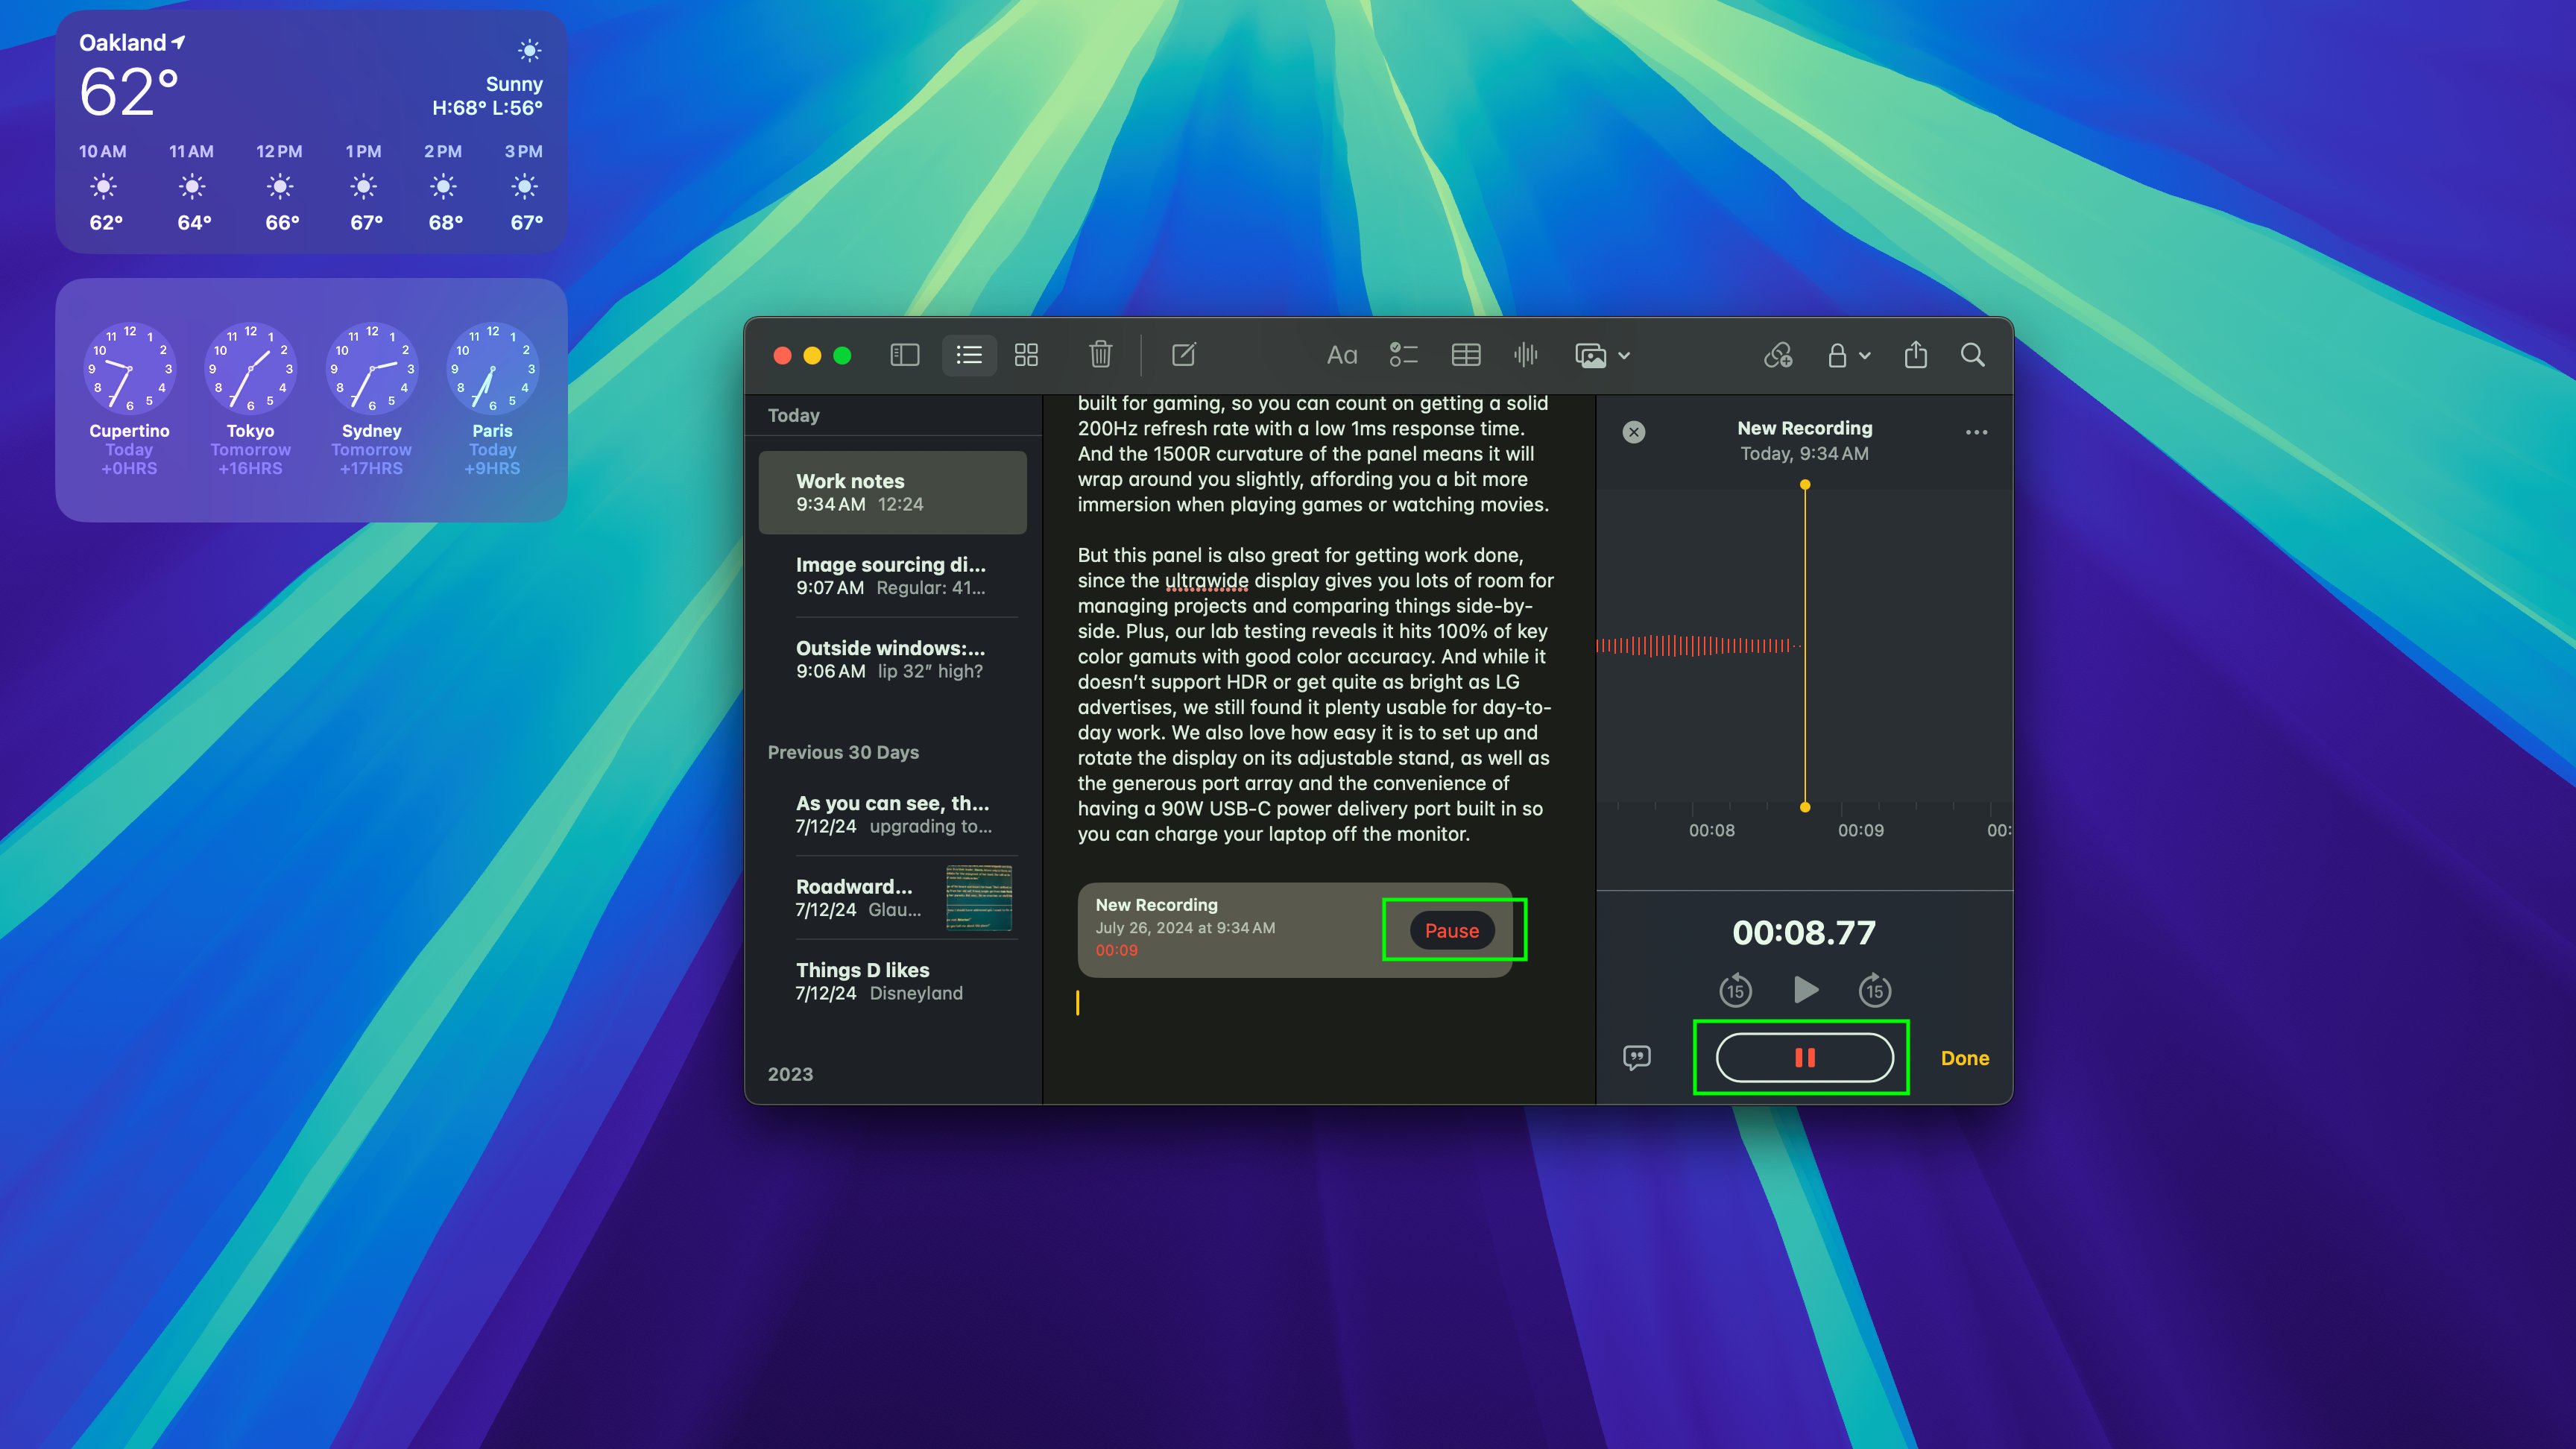Open search with the magnifying glass icon

pyautogui.click(x=1973, y=355)
